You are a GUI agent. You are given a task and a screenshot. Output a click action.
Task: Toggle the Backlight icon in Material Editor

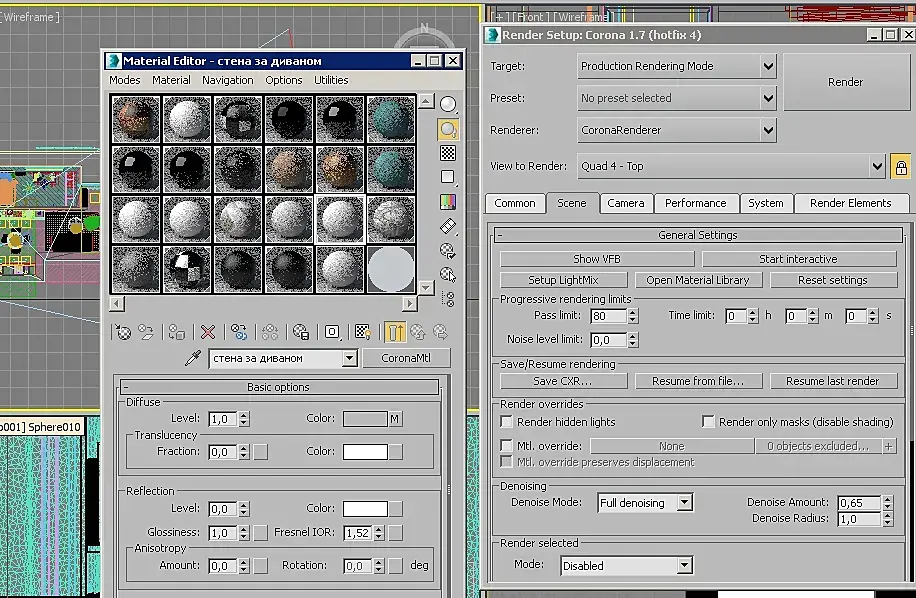coord(448,129)
